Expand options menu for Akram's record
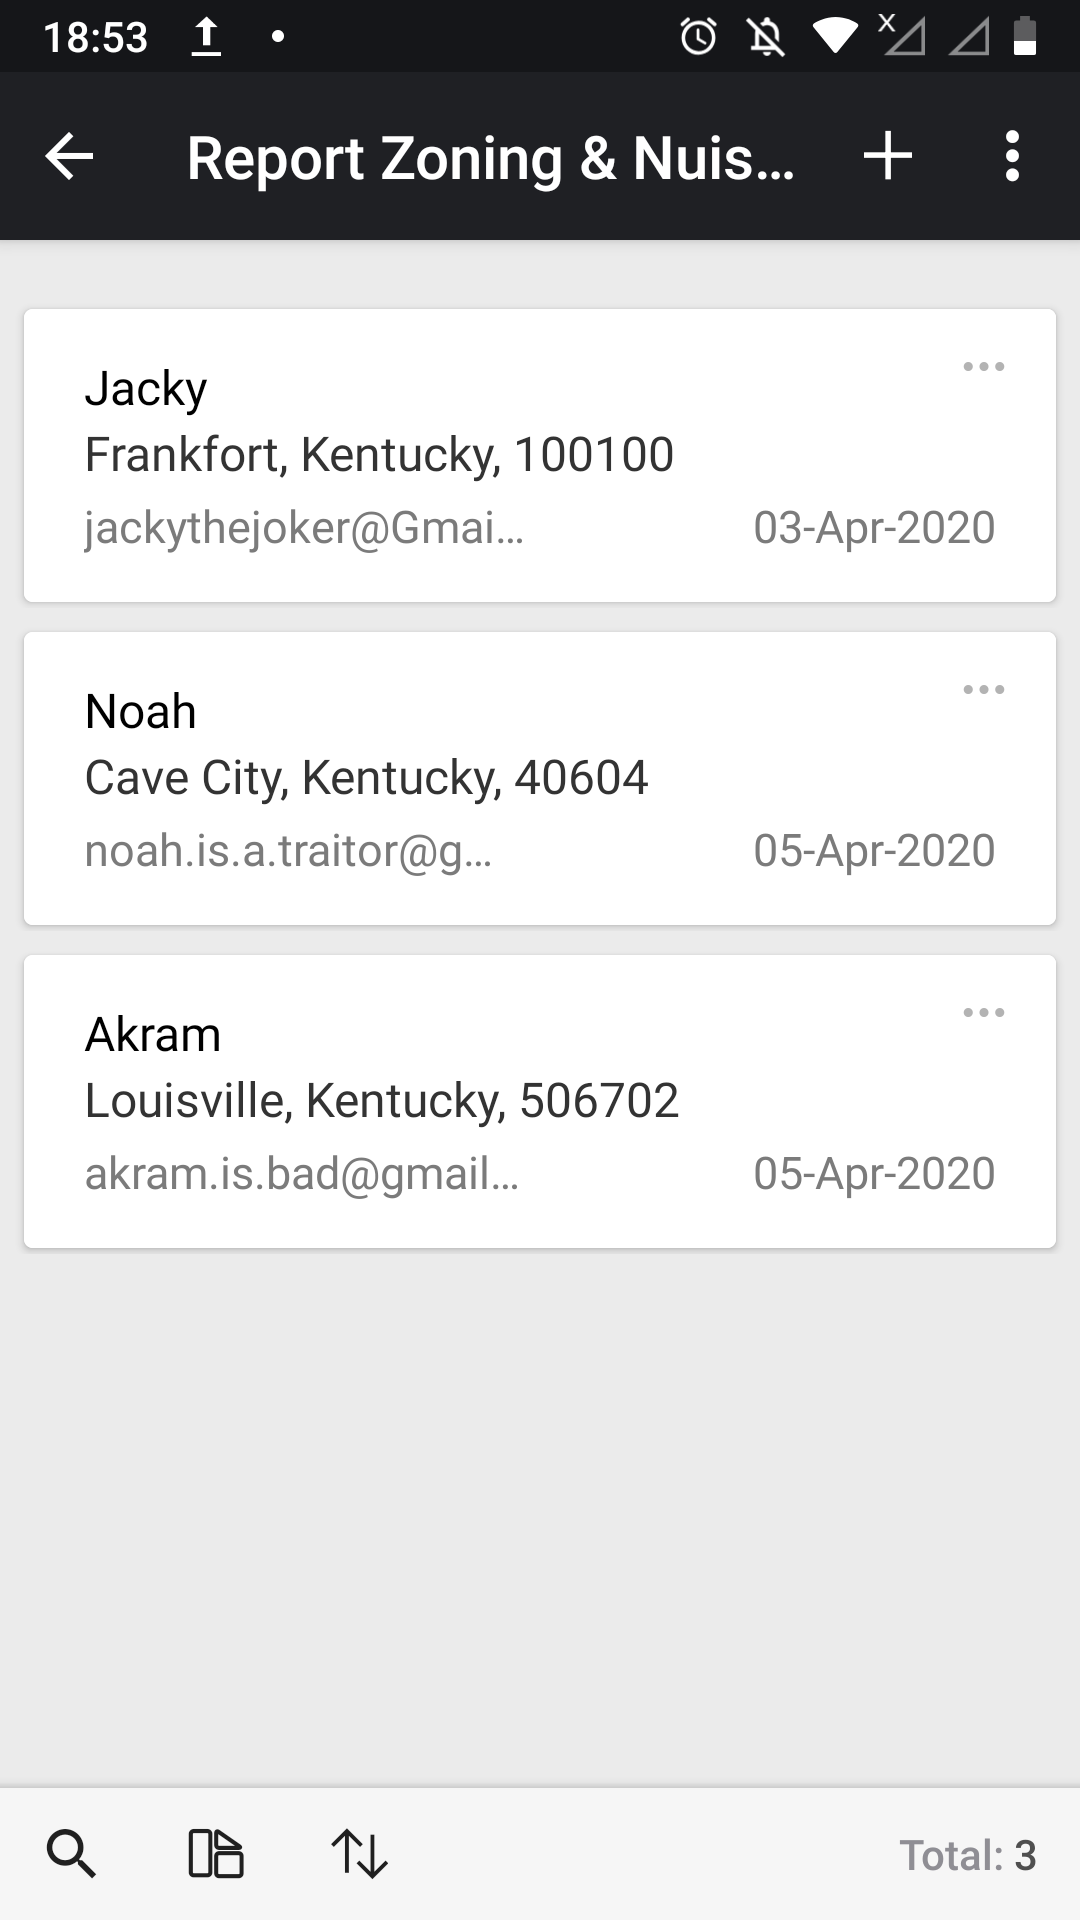Image resolution: width=1080 pixels, height=1920 pixels. [983, 1013]
